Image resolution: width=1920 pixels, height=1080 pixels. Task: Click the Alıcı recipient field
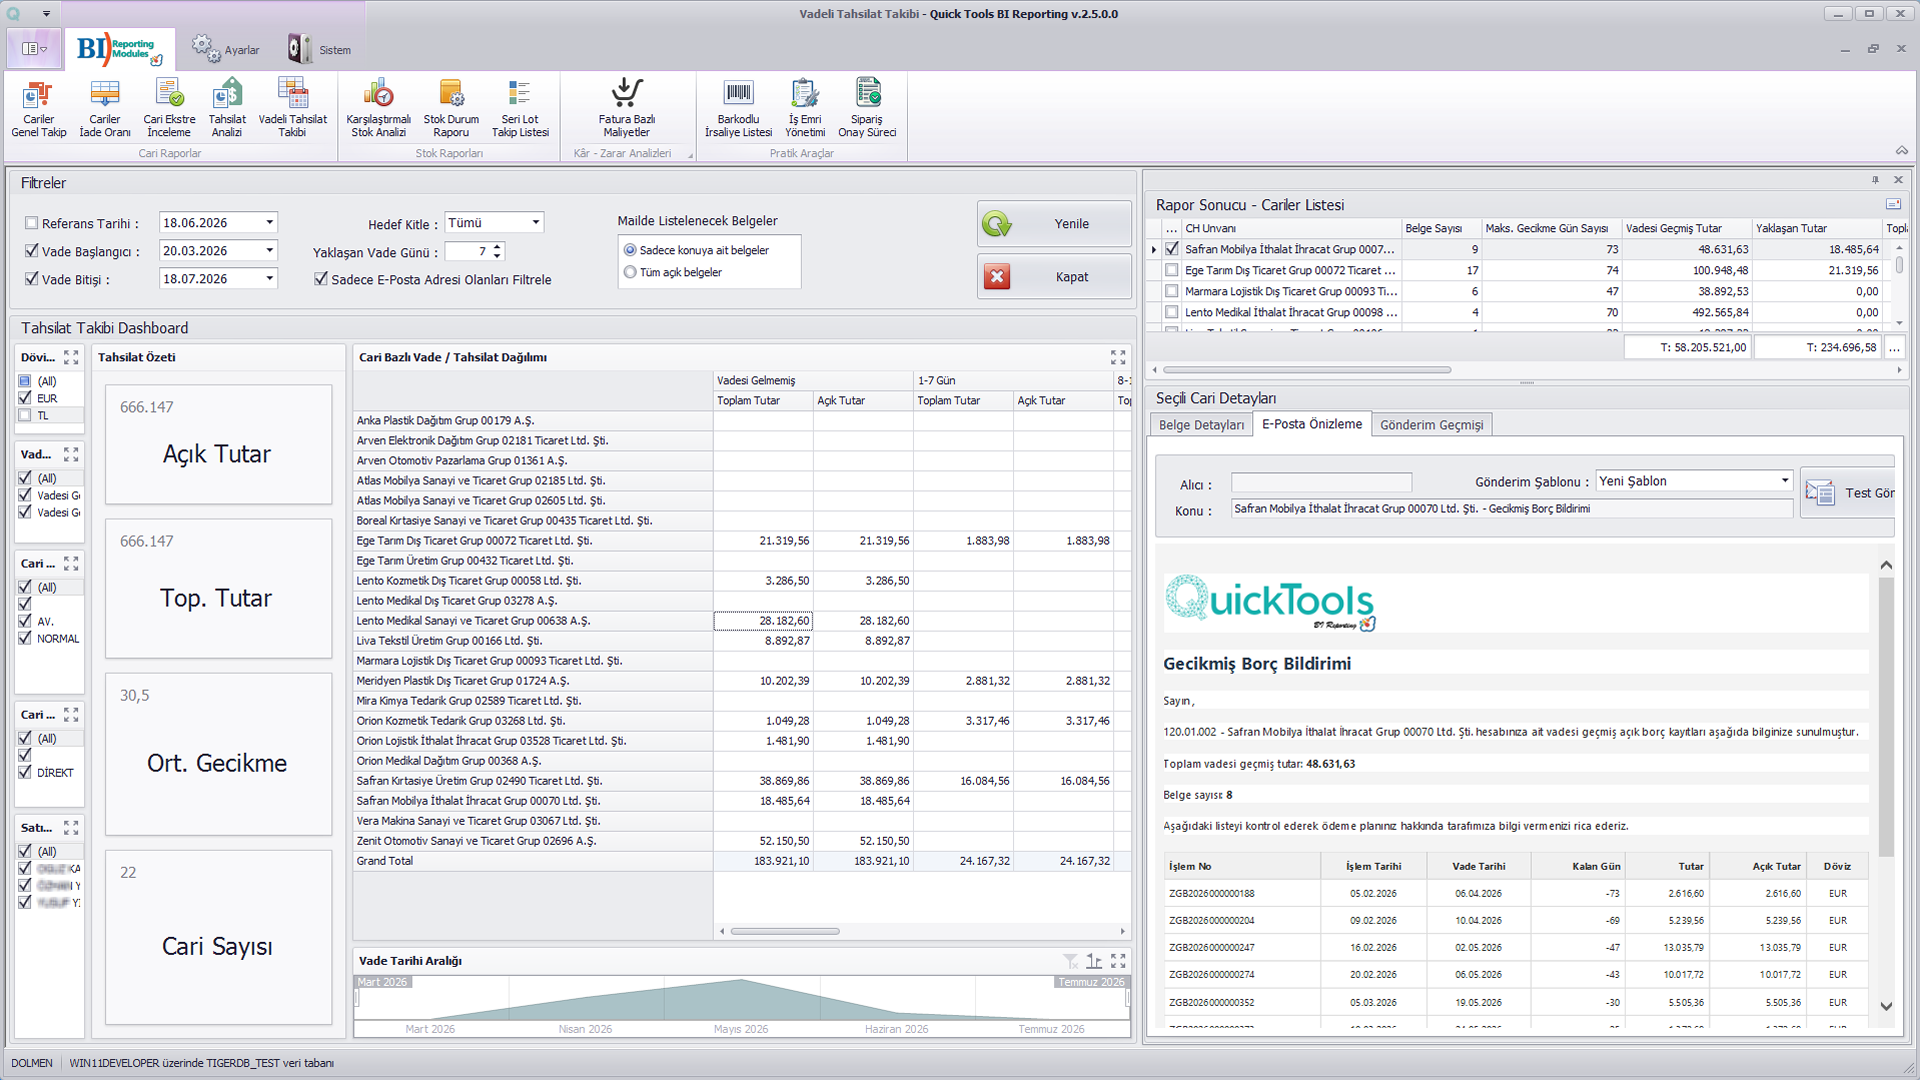[1321, 483]
